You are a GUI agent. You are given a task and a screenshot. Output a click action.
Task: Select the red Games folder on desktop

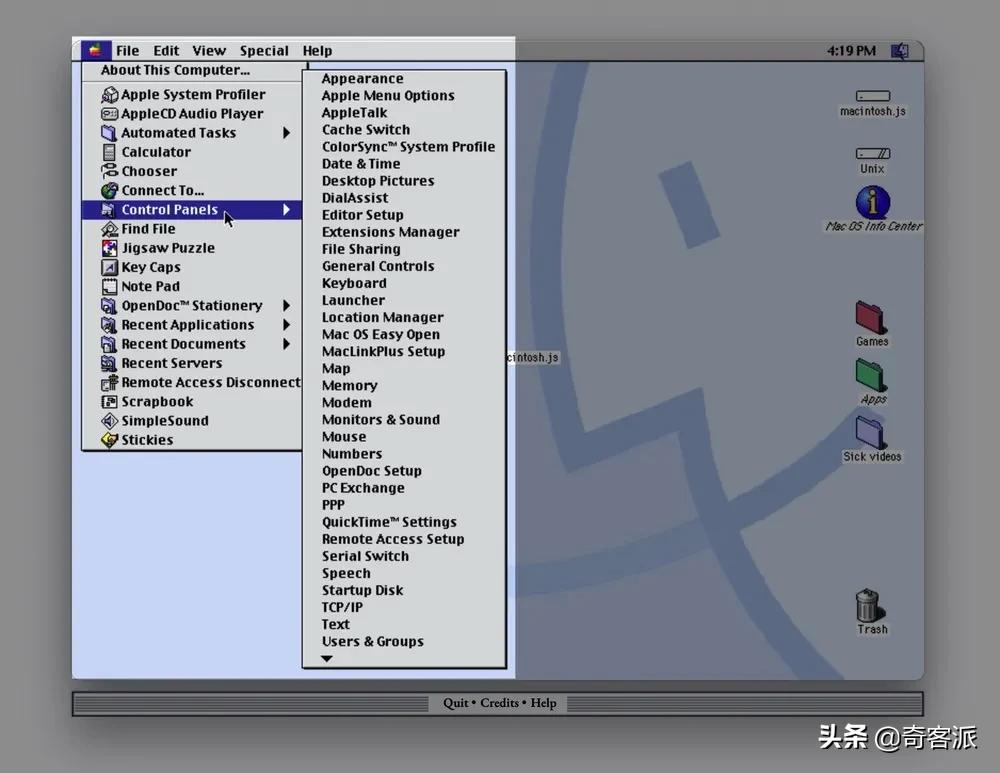(x=871, y=317)
